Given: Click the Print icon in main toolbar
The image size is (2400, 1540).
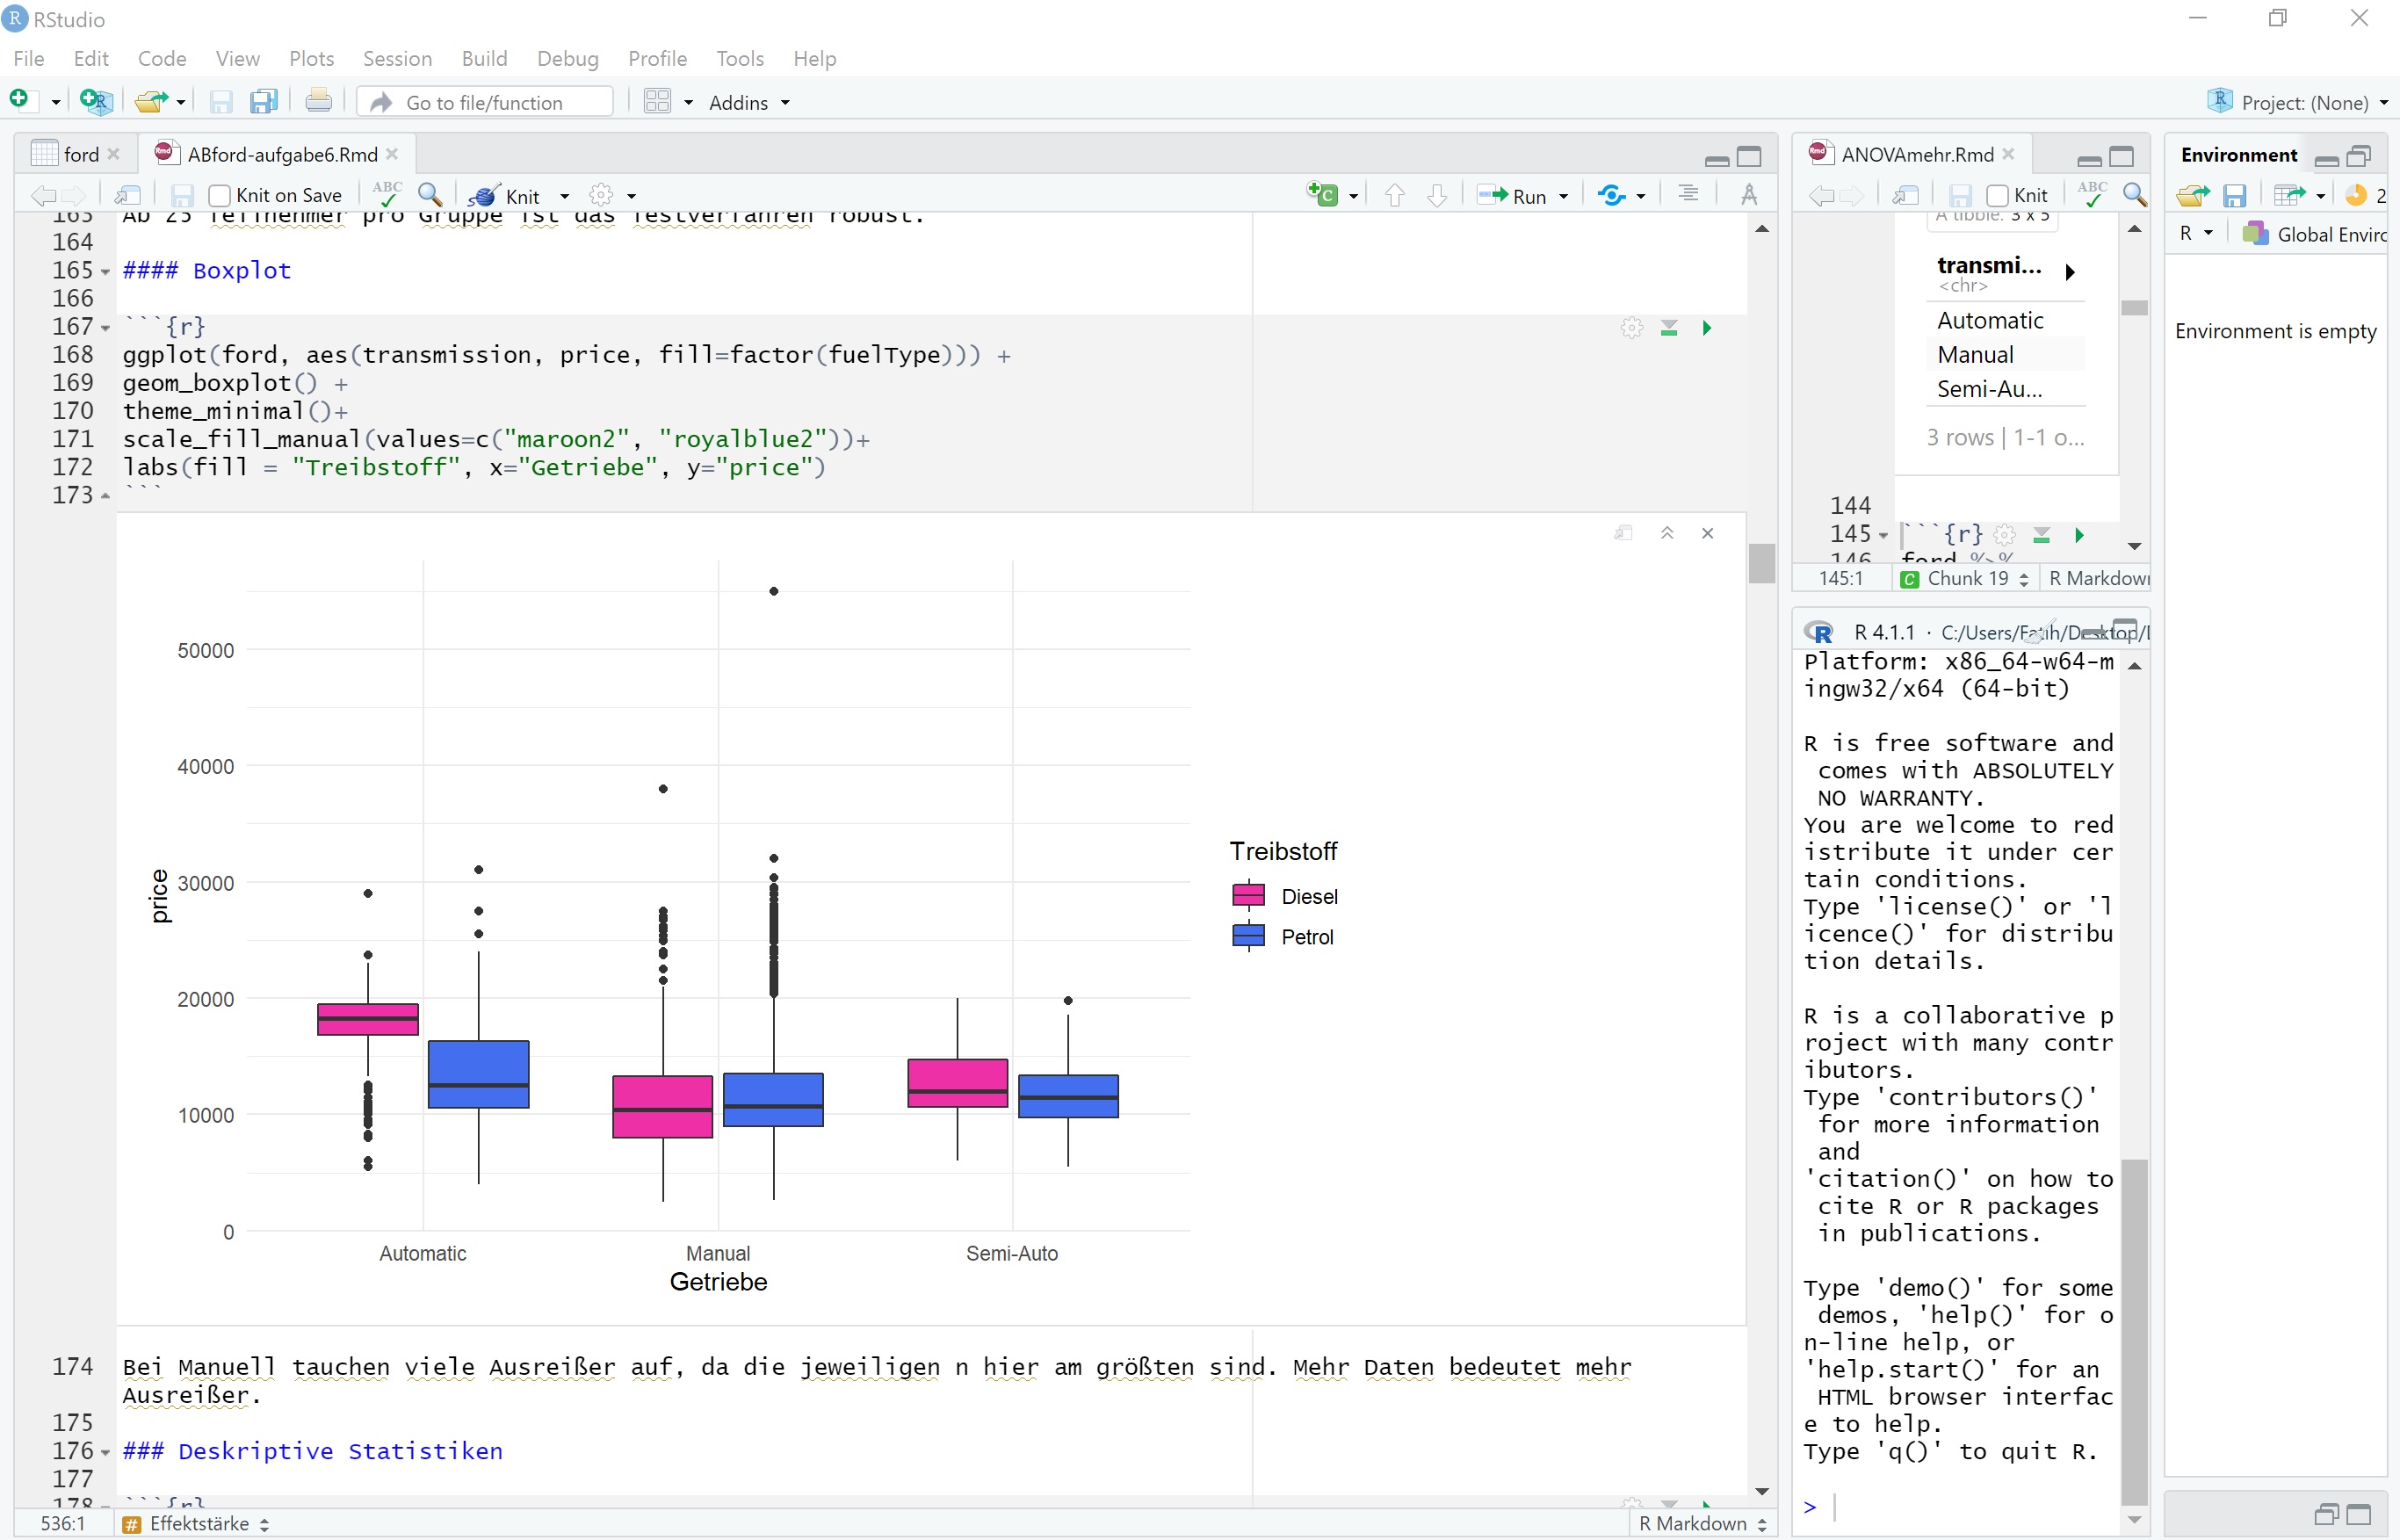Looking at the screenshot, I should 319,101.
